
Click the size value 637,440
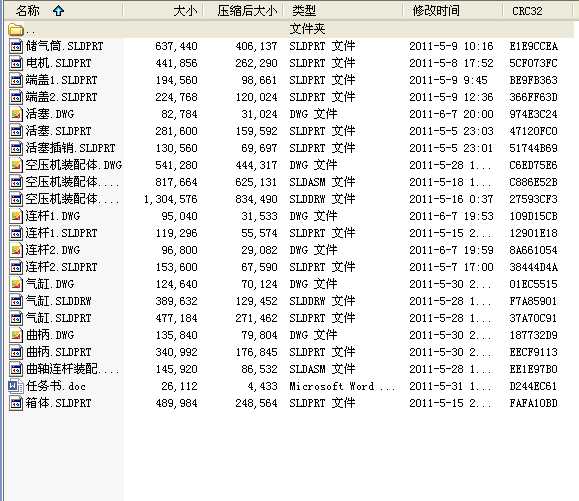[177, 46]
